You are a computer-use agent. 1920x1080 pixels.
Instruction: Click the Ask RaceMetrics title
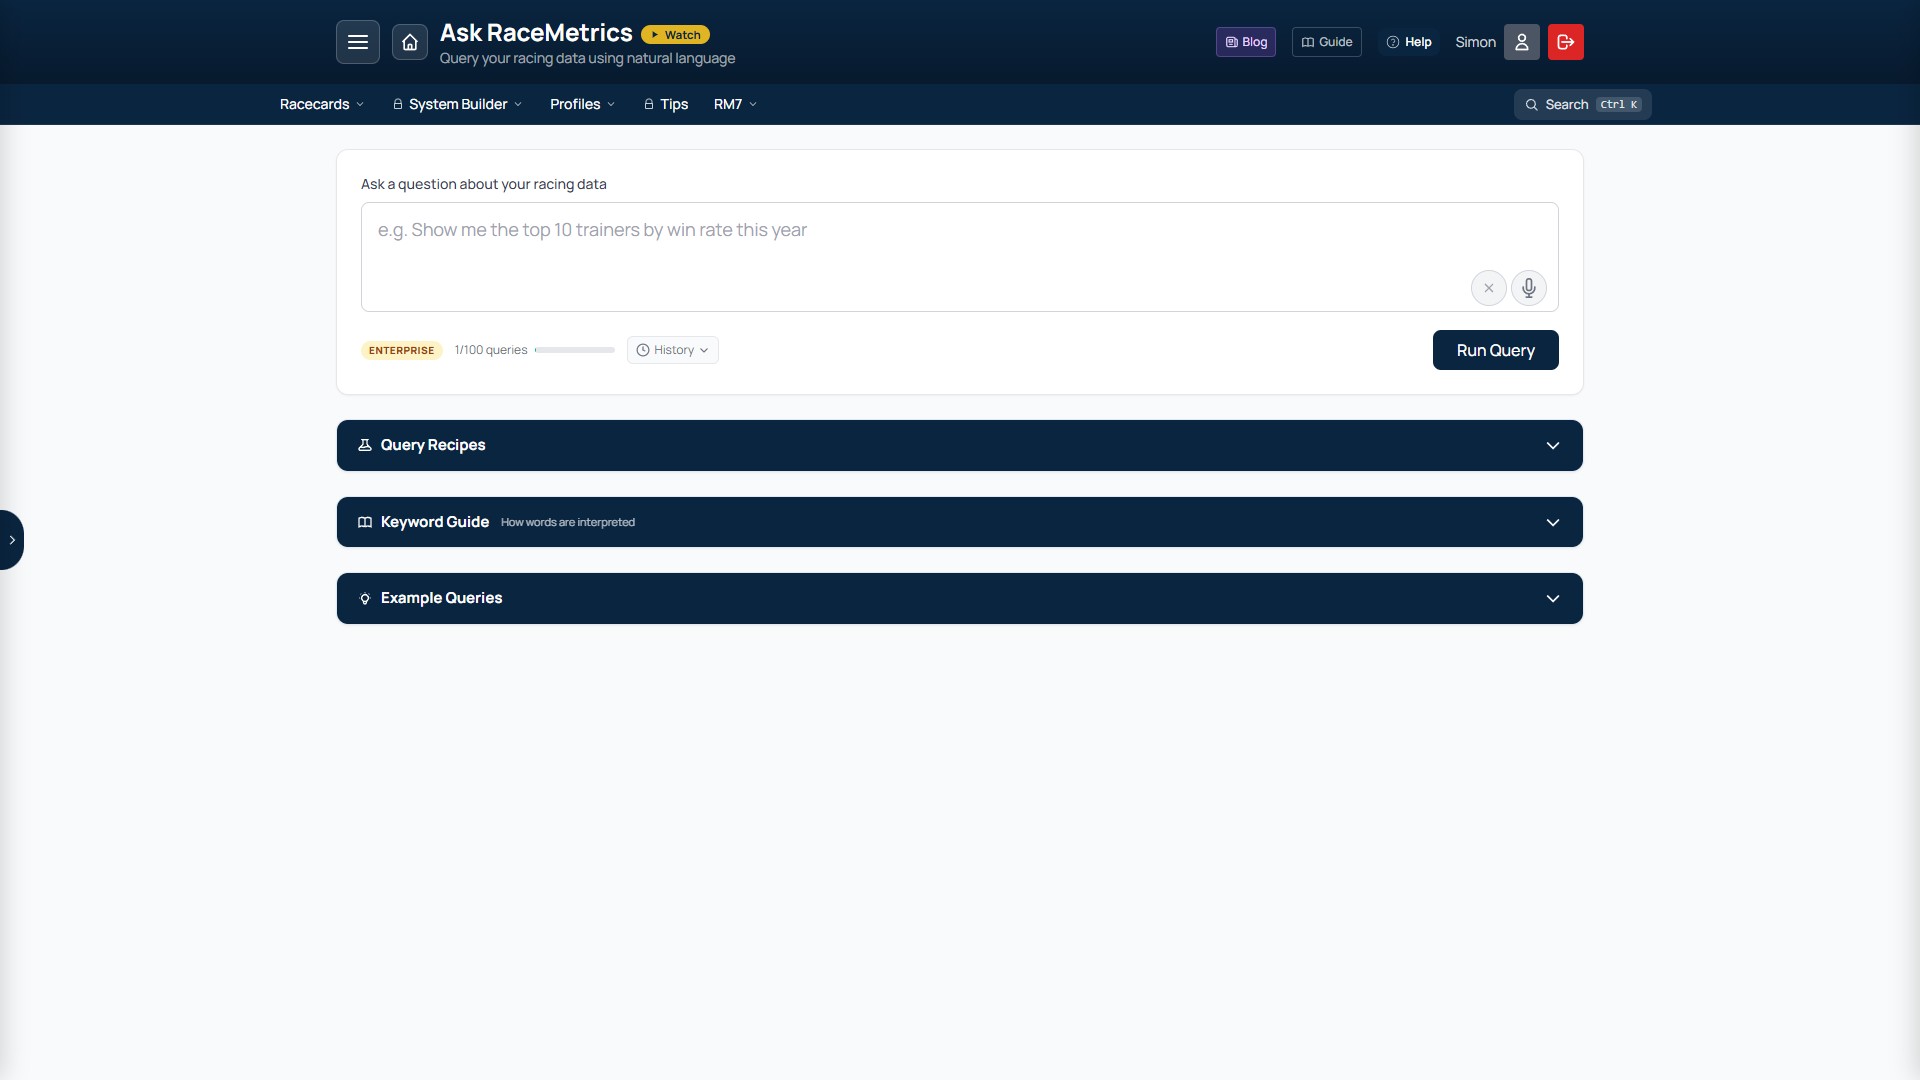536,33
